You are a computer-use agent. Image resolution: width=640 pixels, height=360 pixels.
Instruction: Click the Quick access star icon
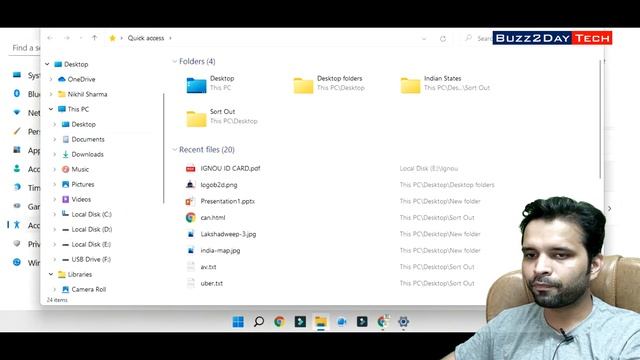[112, 38]
